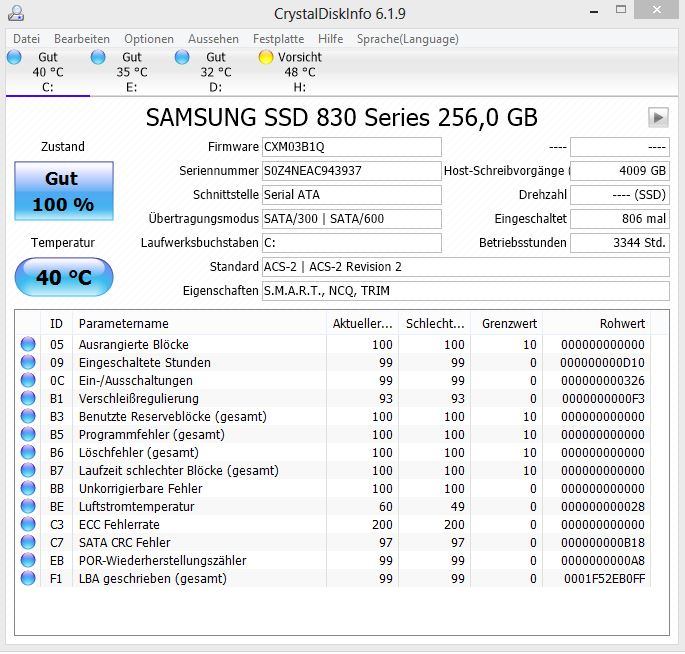Click raw value 000000000B18

[603, 543]
